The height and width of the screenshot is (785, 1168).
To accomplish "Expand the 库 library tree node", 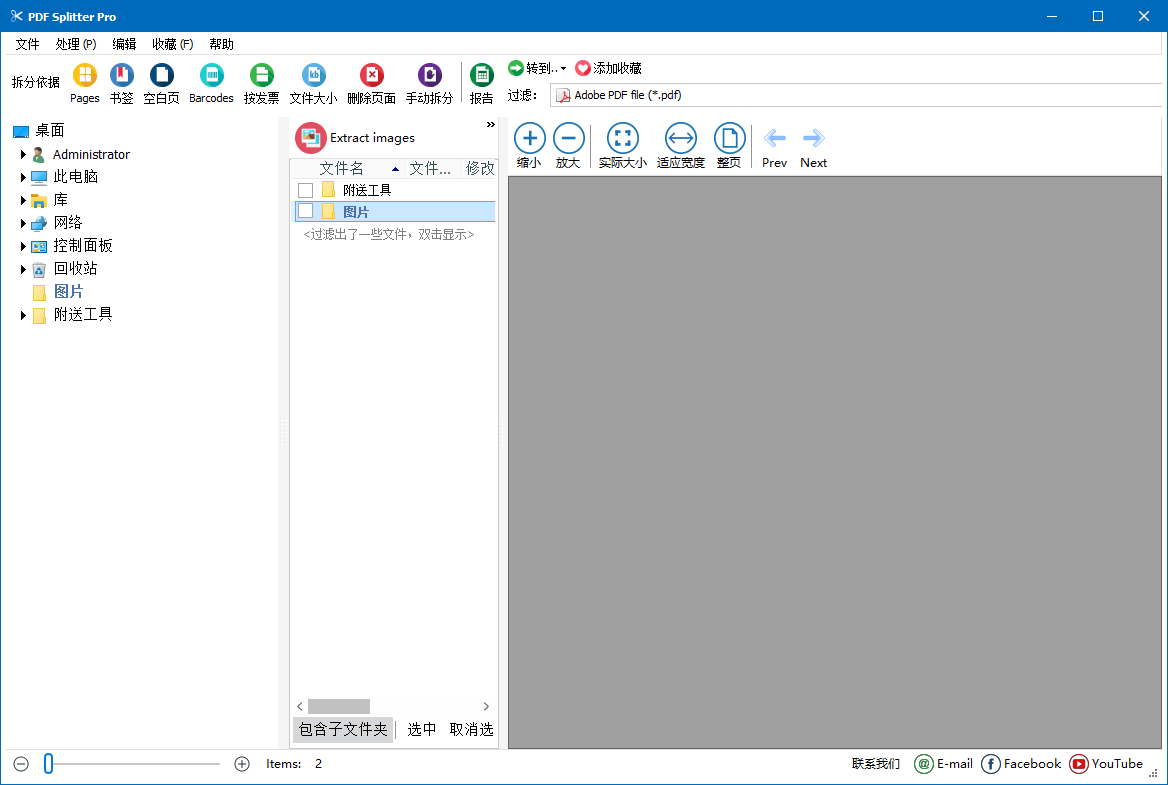I will [23, 200].
